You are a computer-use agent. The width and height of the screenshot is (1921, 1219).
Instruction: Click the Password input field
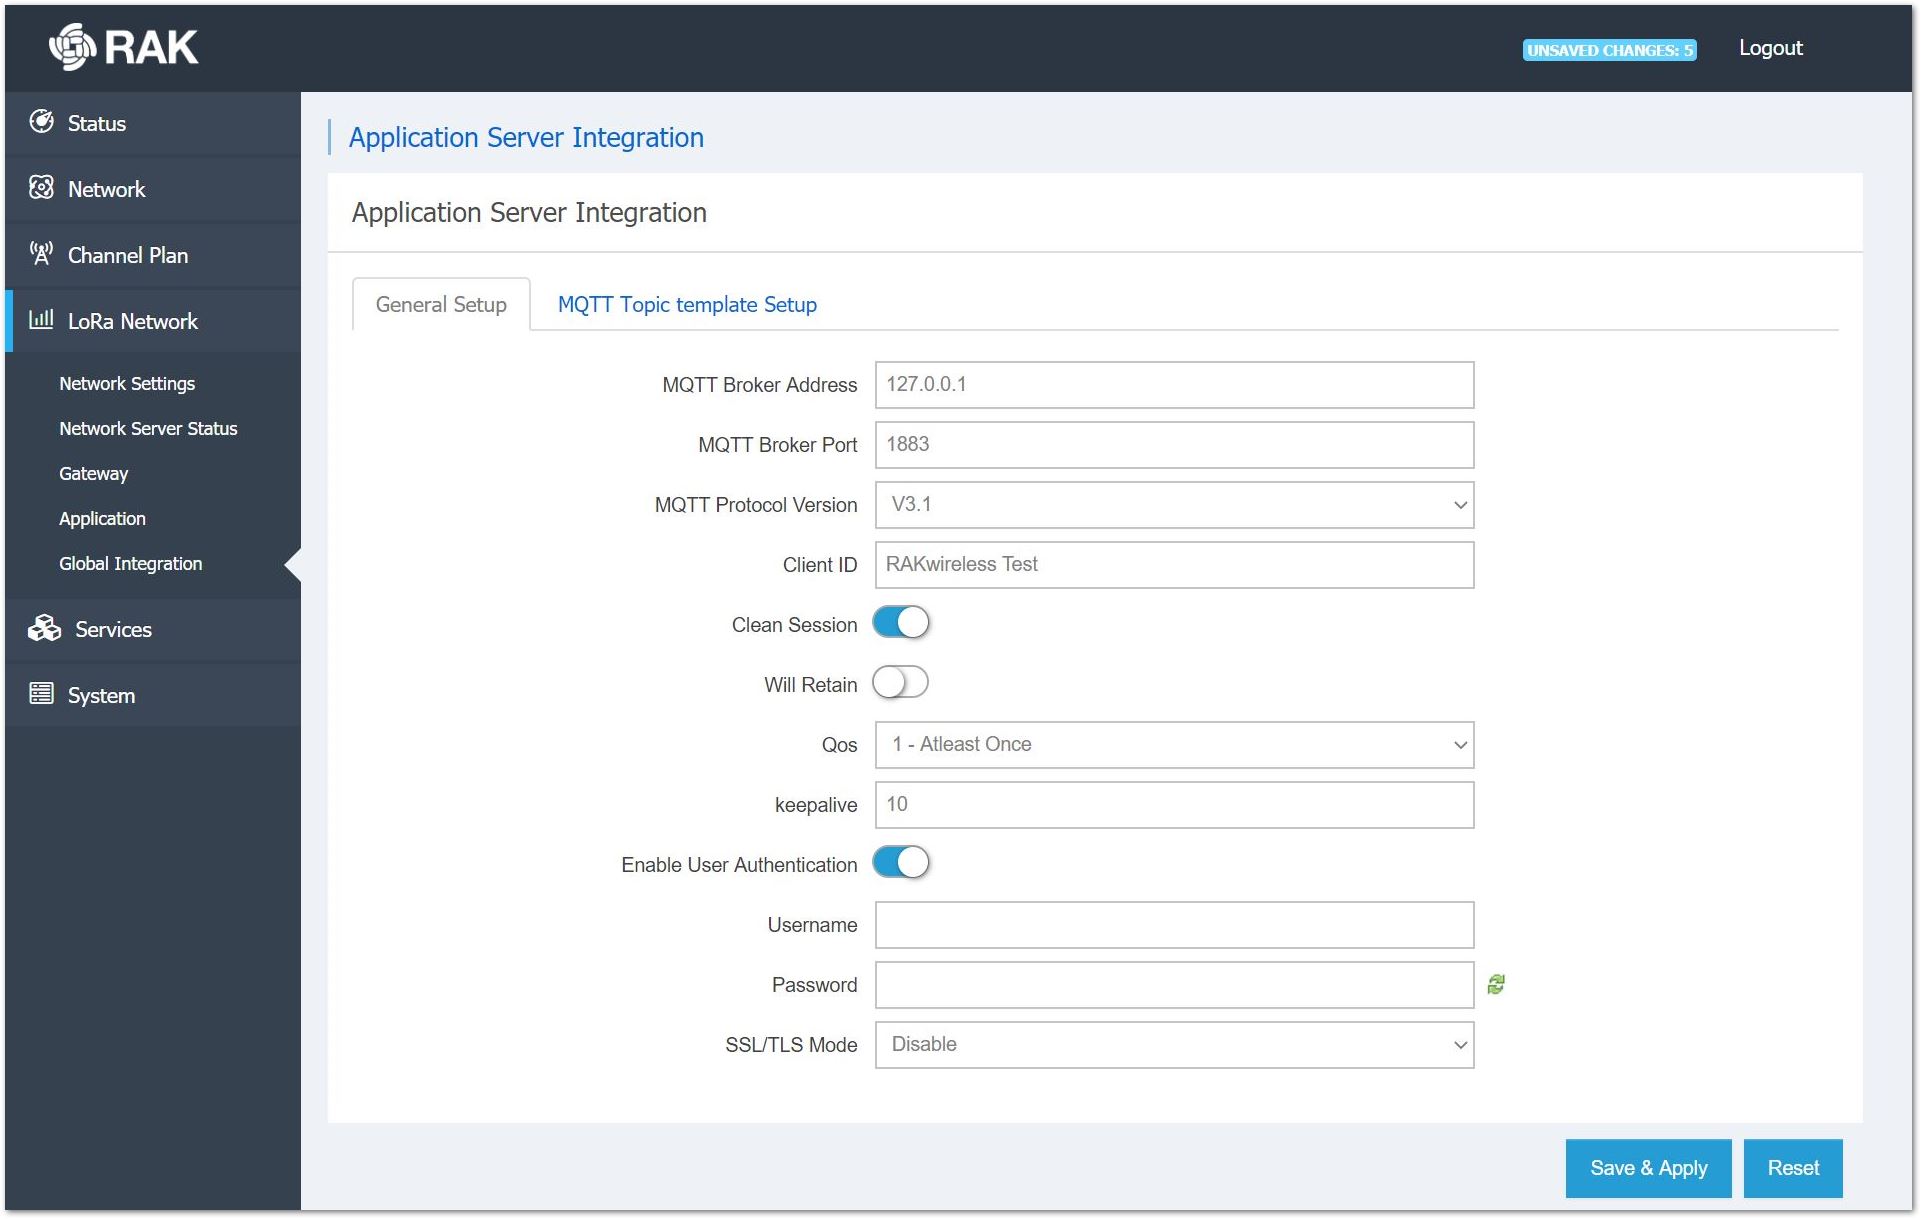[1174, 985]
